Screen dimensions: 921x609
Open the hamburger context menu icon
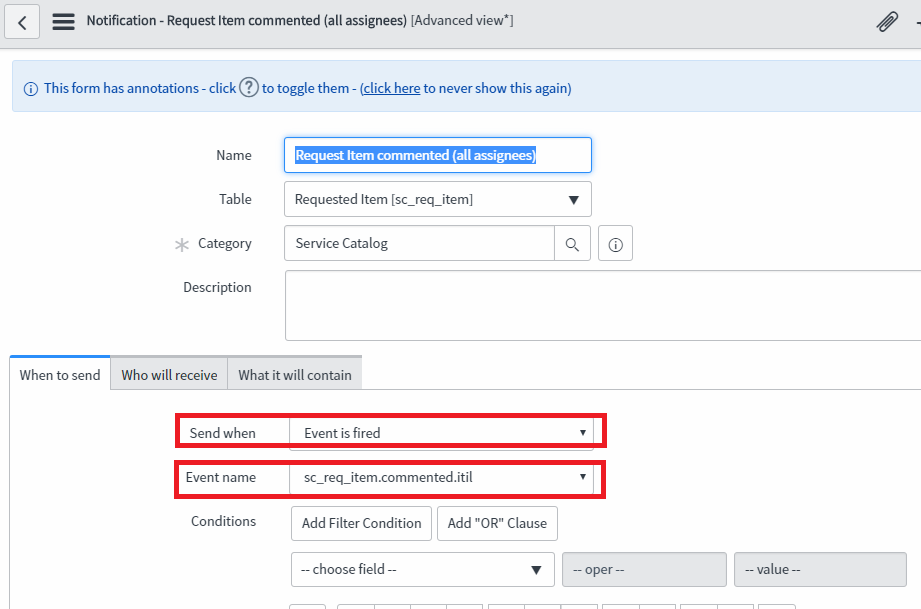point(63,21)
